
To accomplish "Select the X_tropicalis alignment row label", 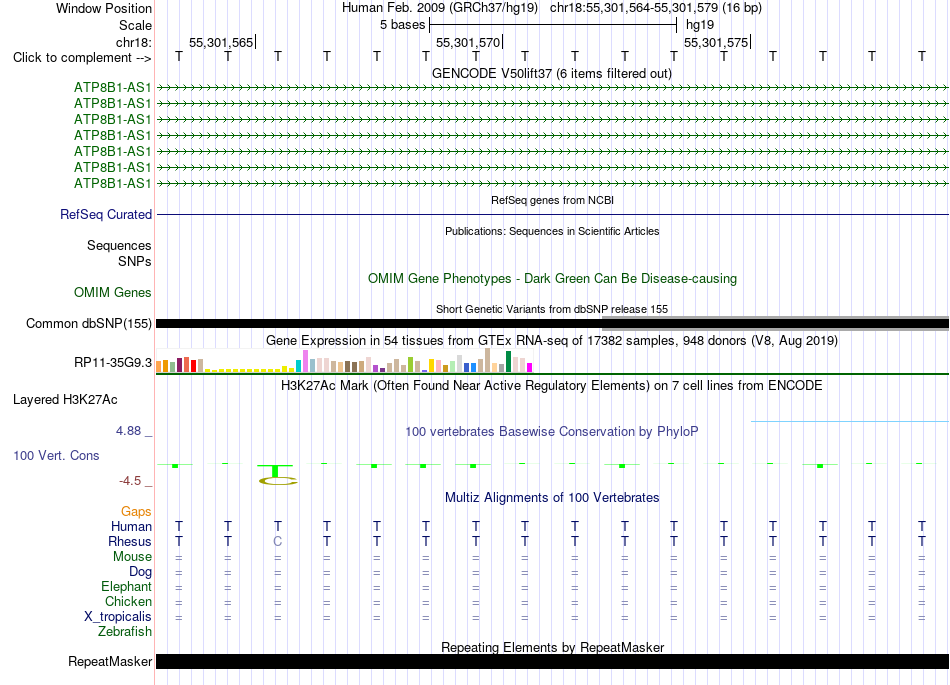I will click(x=118, y=617).
